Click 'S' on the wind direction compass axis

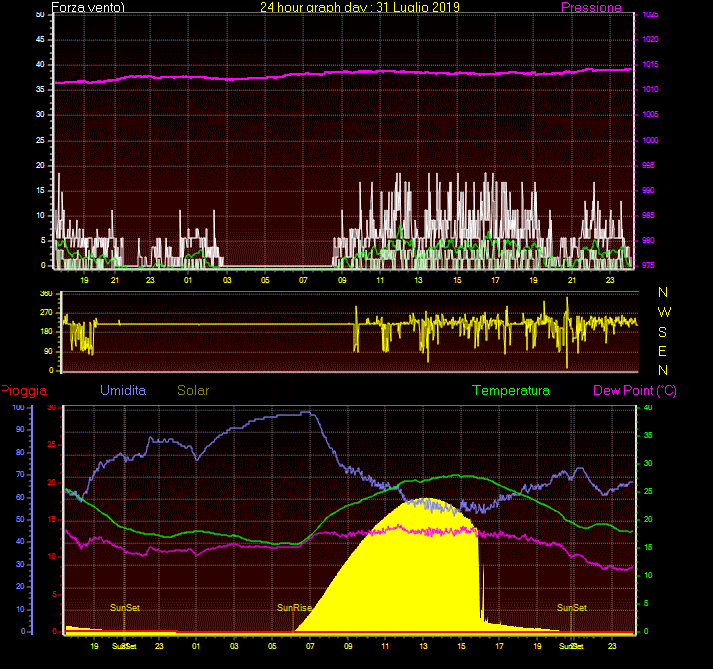[663, 332]
